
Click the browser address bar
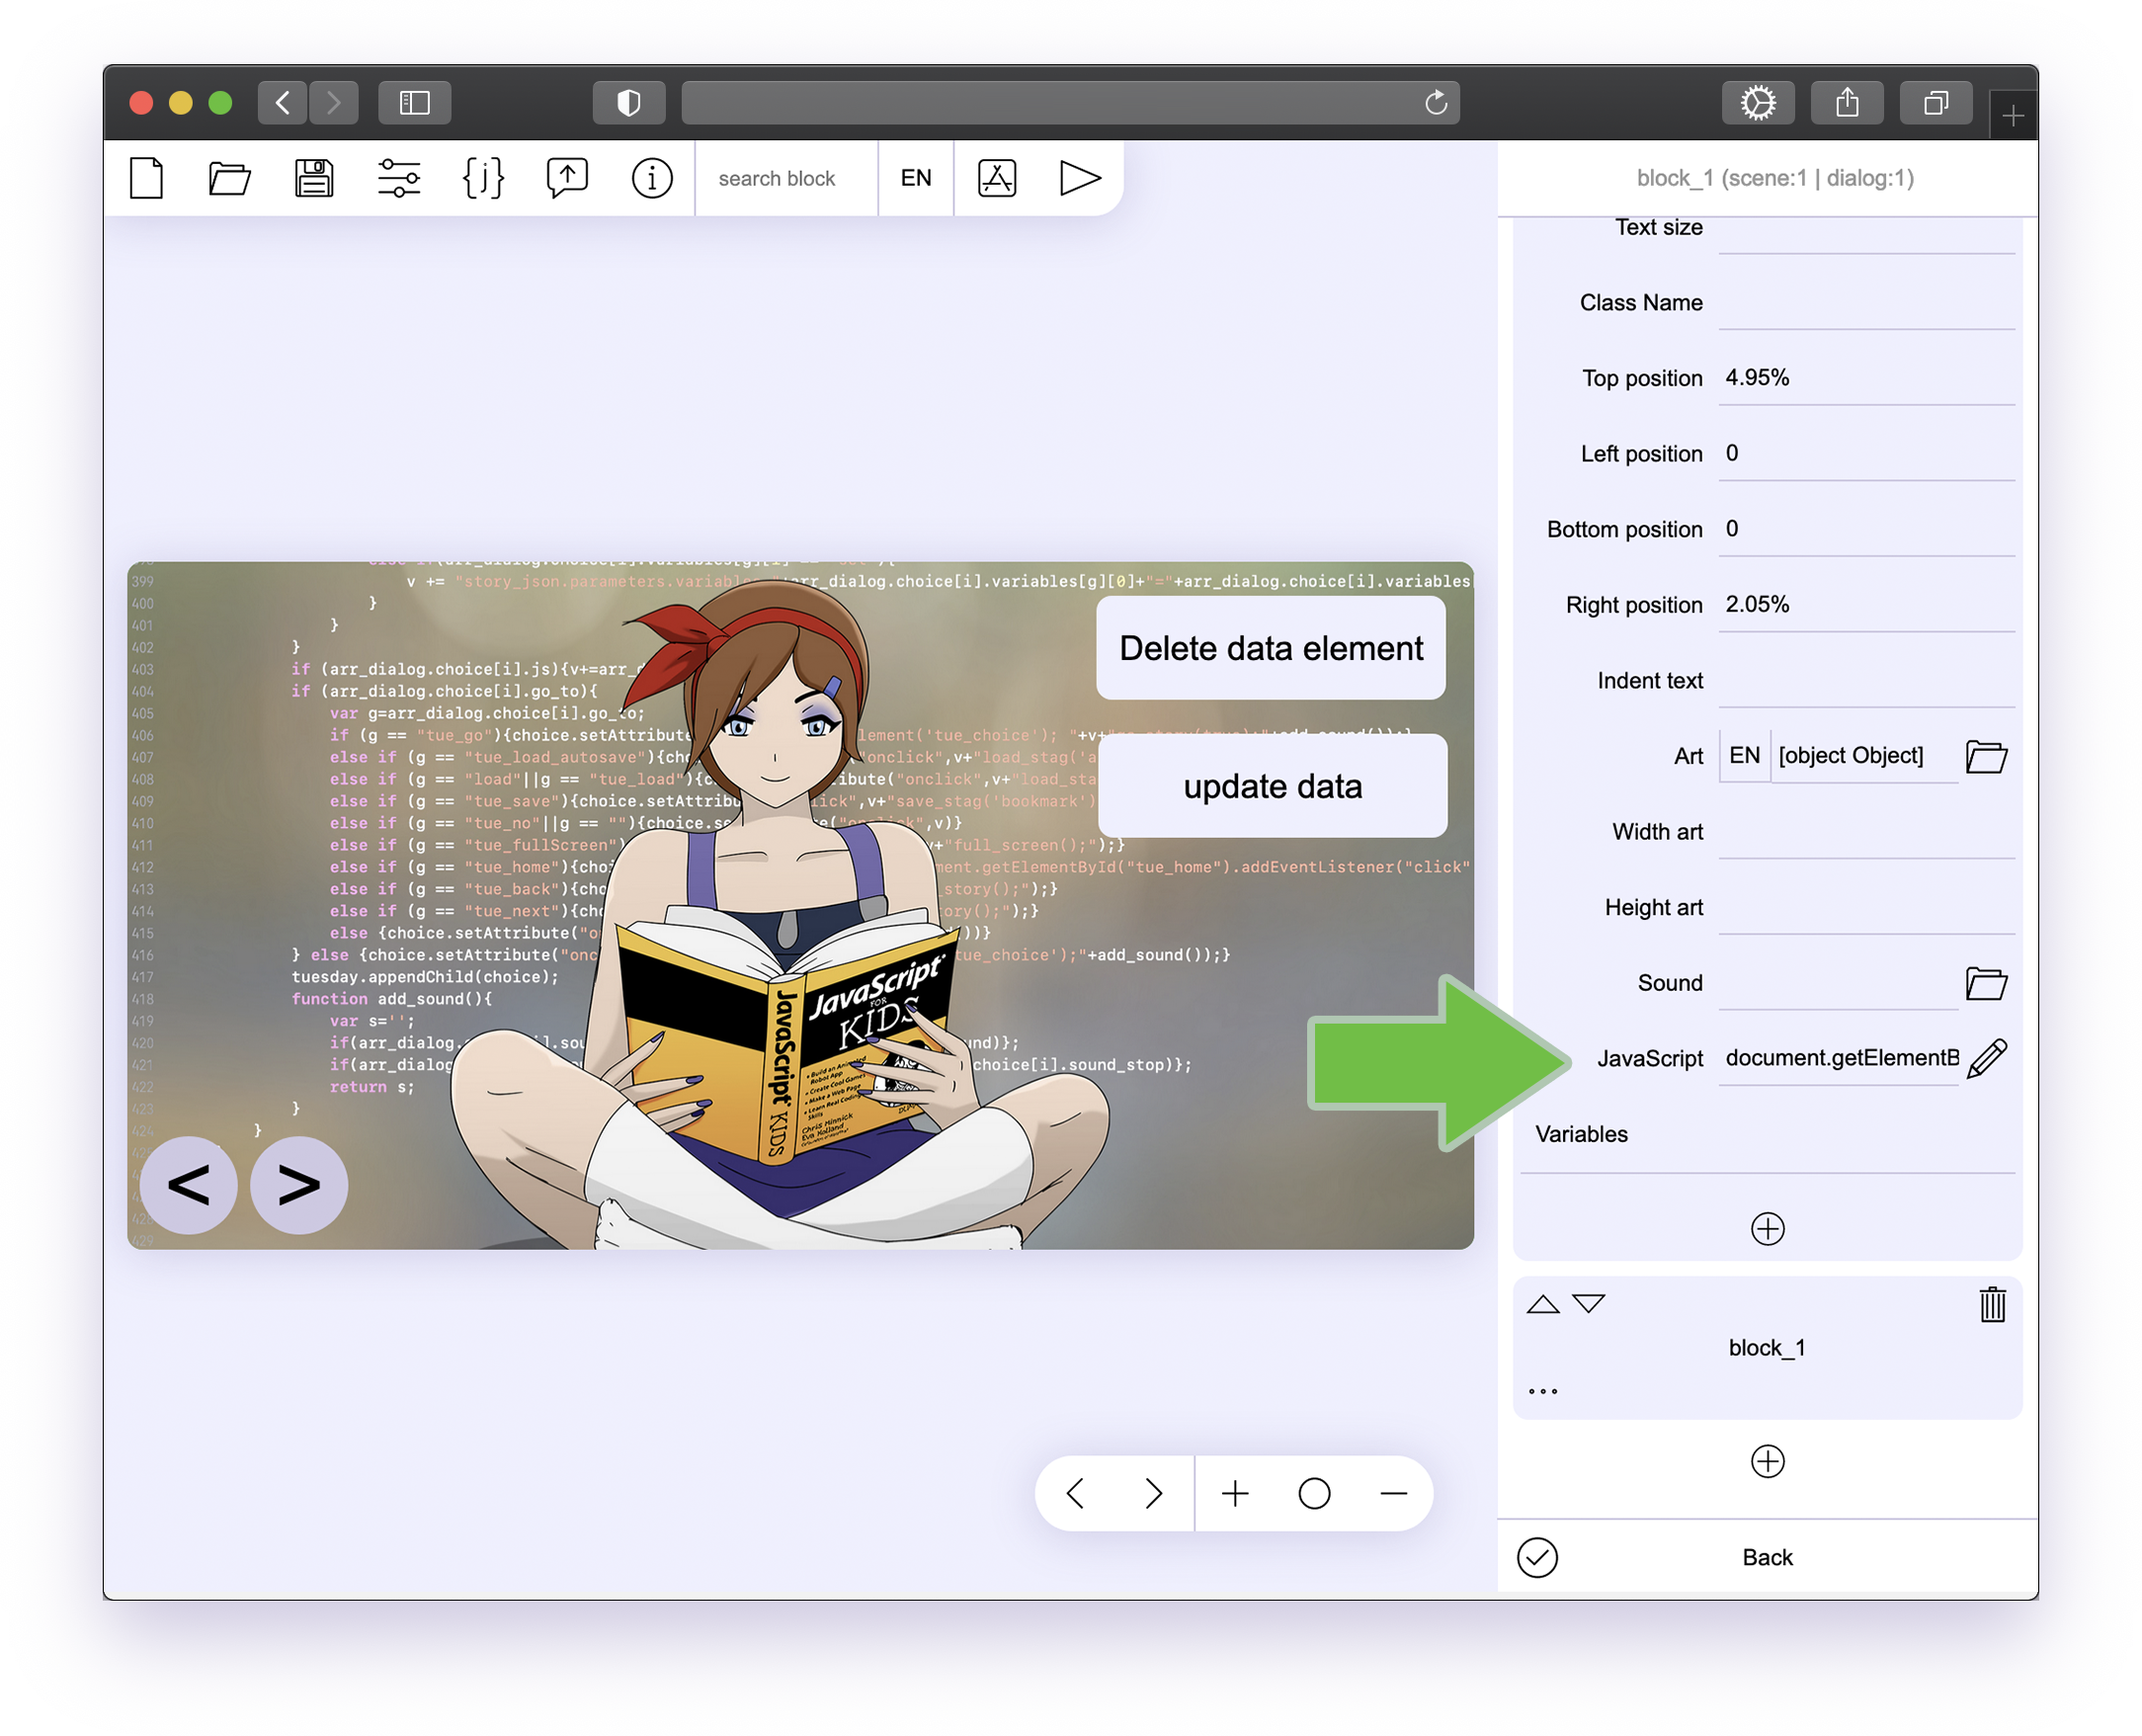1069,103
